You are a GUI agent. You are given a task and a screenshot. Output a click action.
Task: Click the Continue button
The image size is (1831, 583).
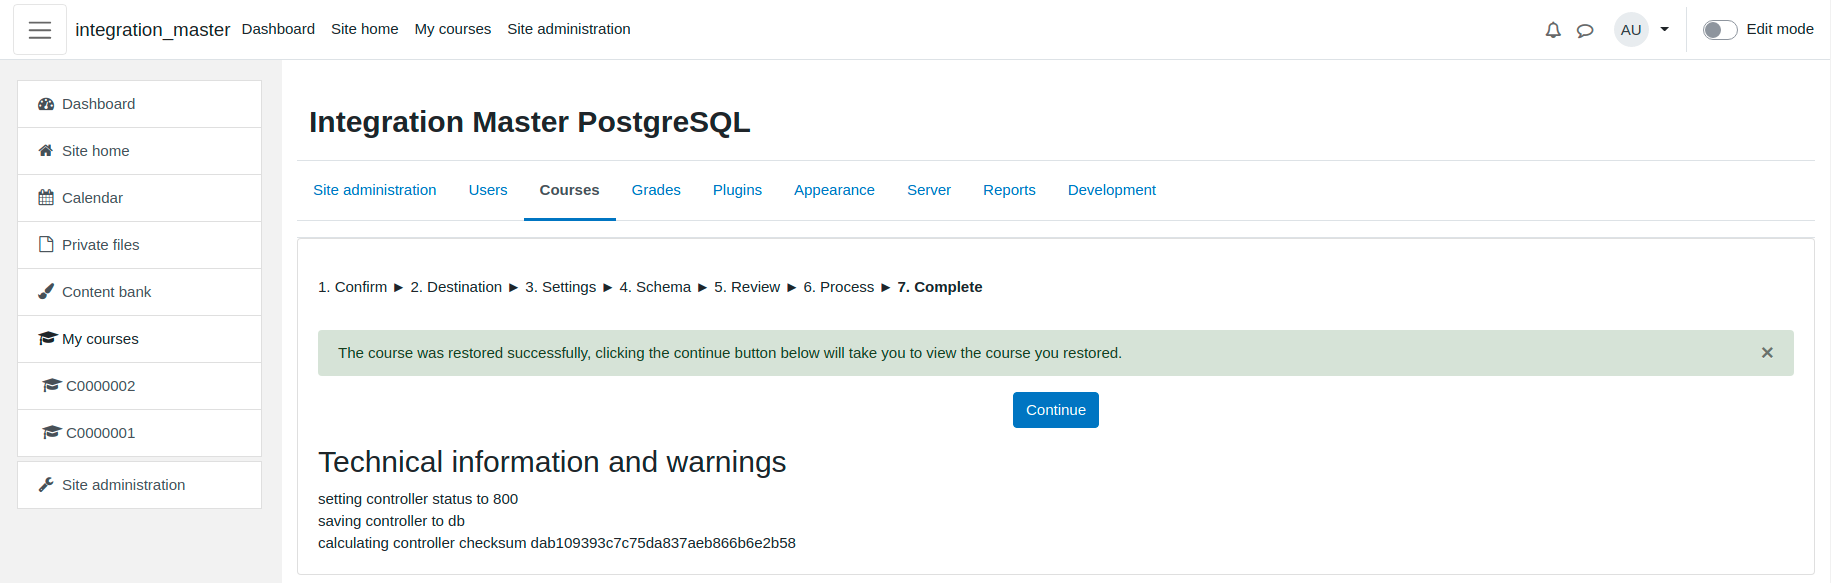1056,410
